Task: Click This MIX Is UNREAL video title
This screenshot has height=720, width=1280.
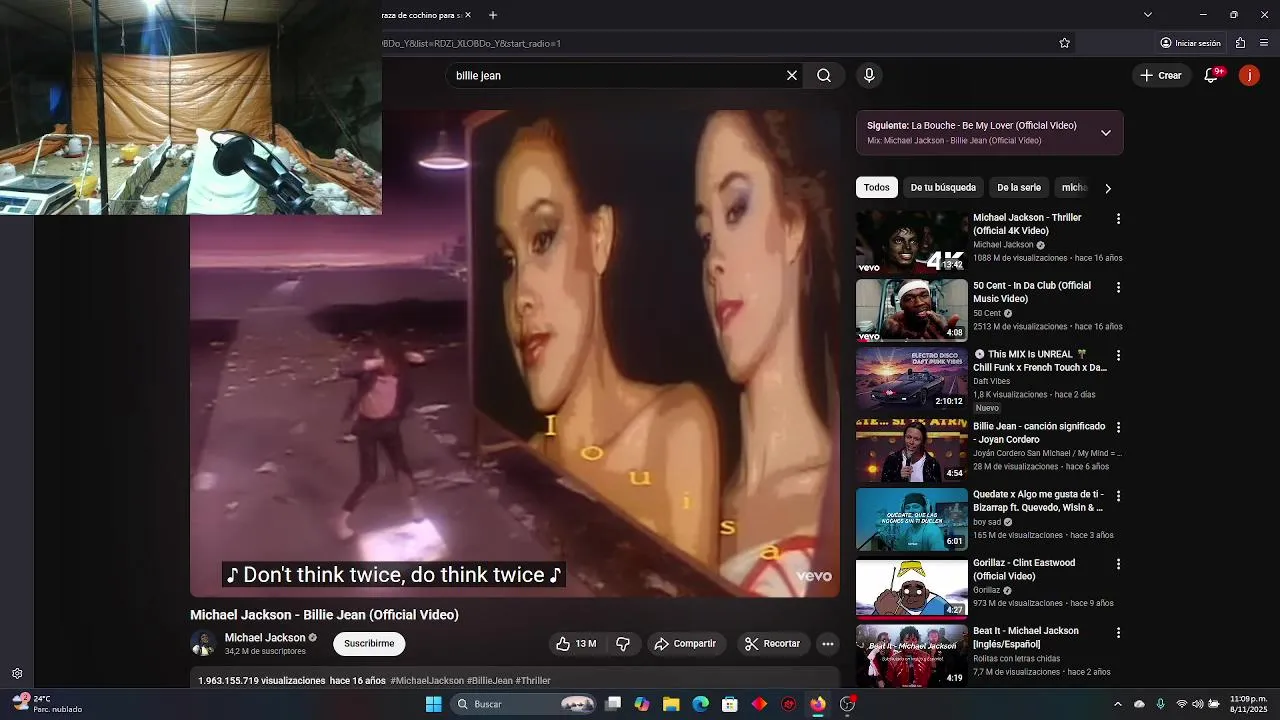Action: [1040, 361]
